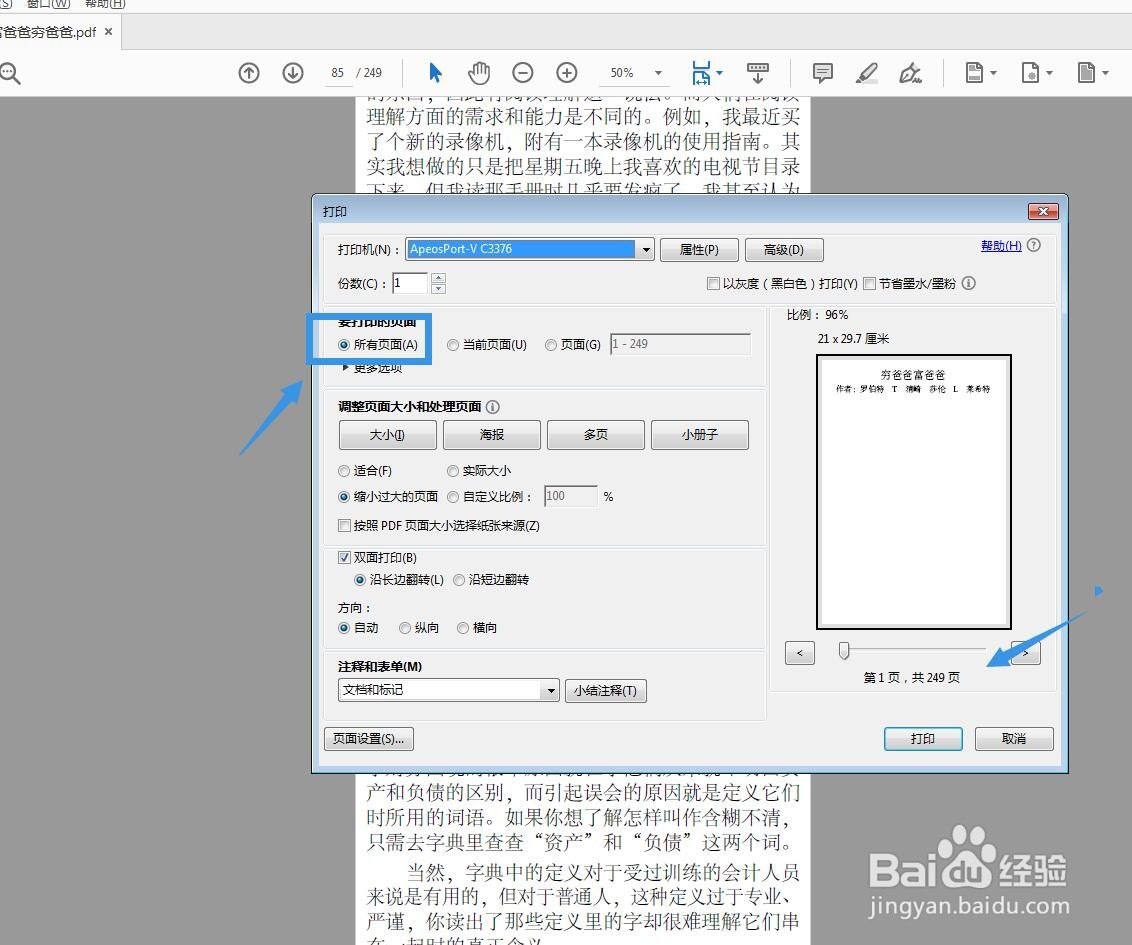Show next preview page

(1025, 653)
